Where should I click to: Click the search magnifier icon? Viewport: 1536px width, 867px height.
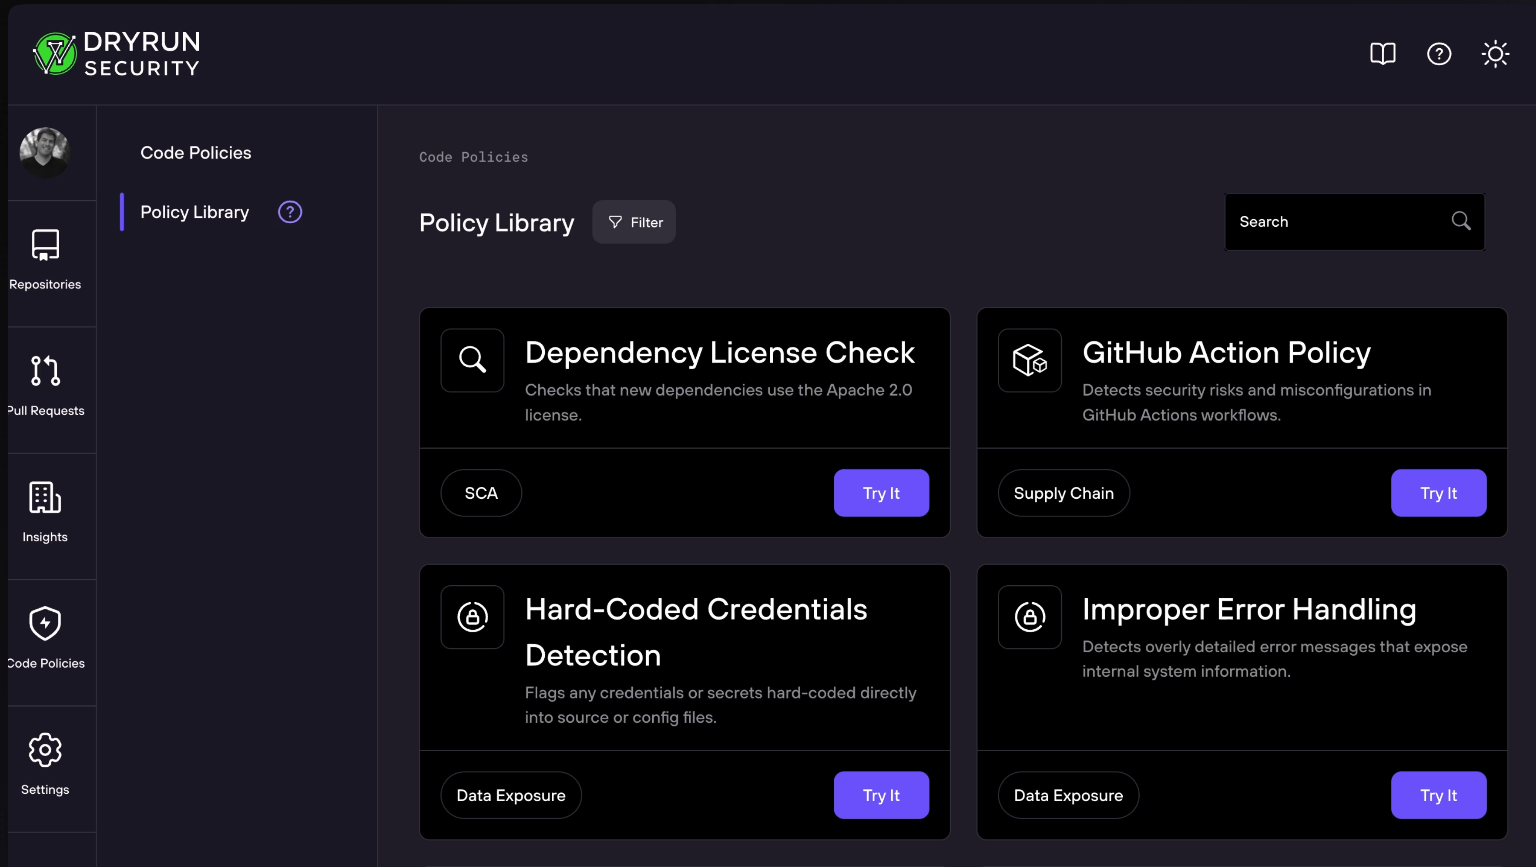(1460, 221)
